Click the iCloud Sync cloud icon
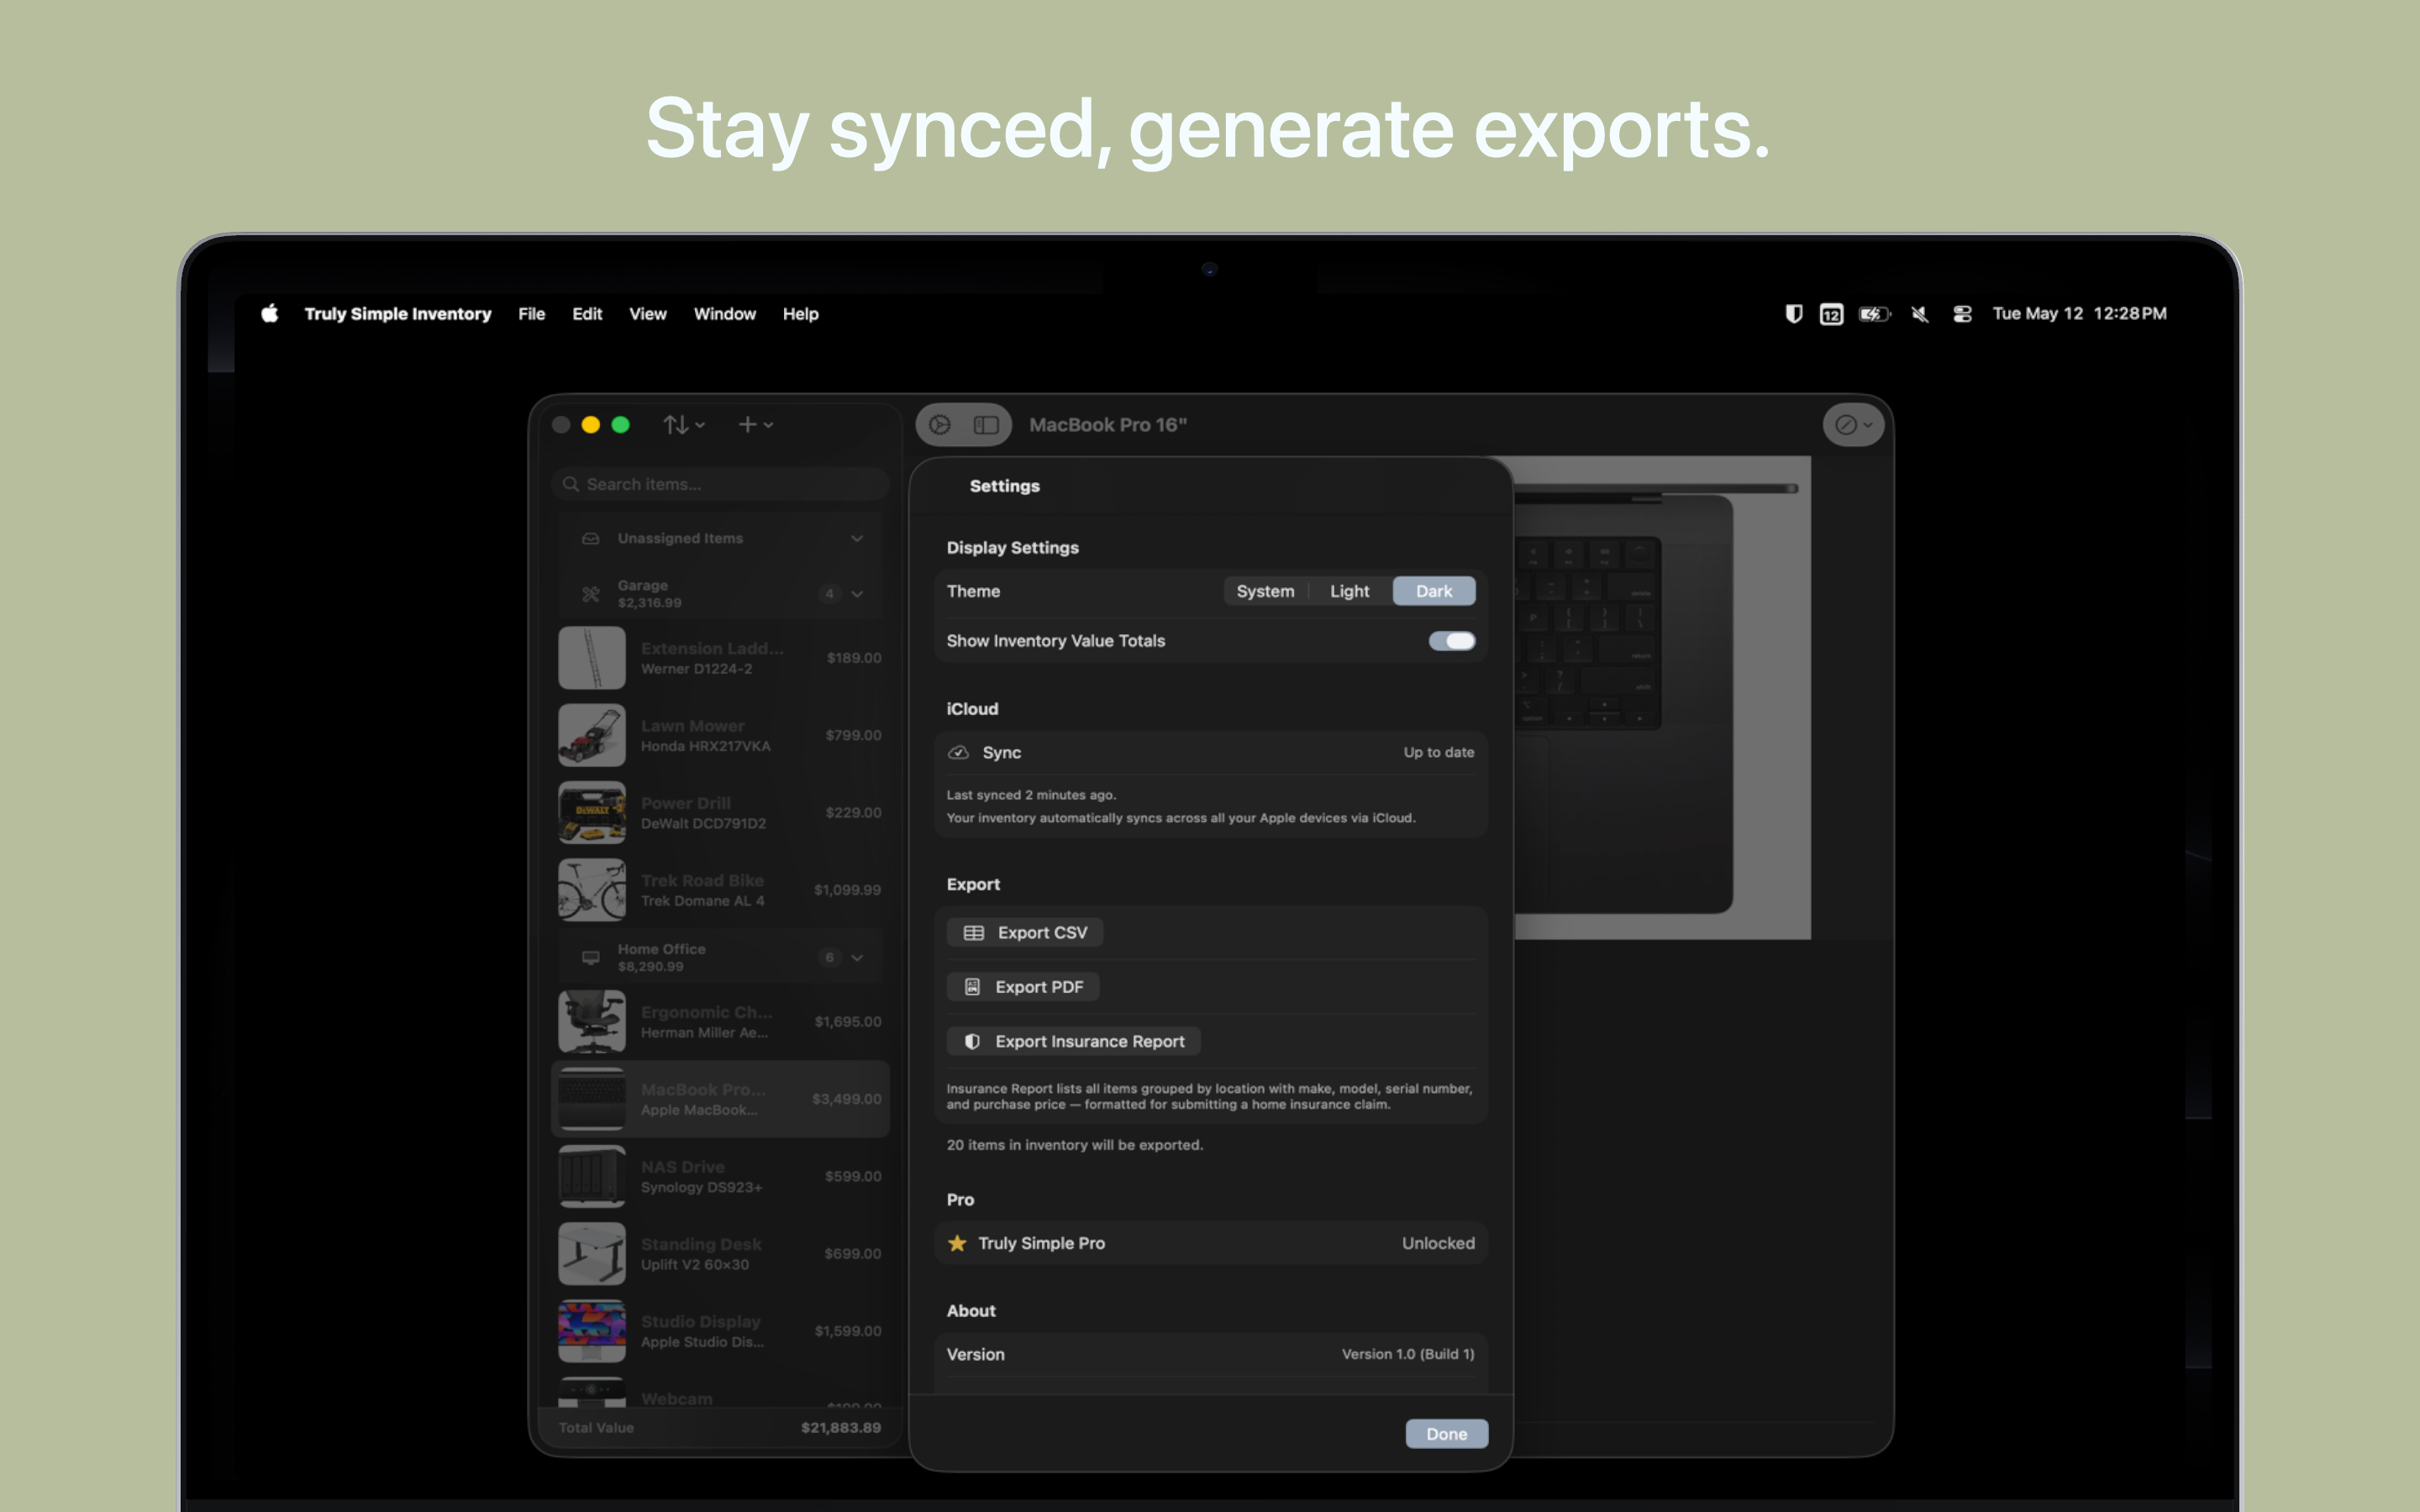This screenshot has width=2420, height=1512. point(958,752)
